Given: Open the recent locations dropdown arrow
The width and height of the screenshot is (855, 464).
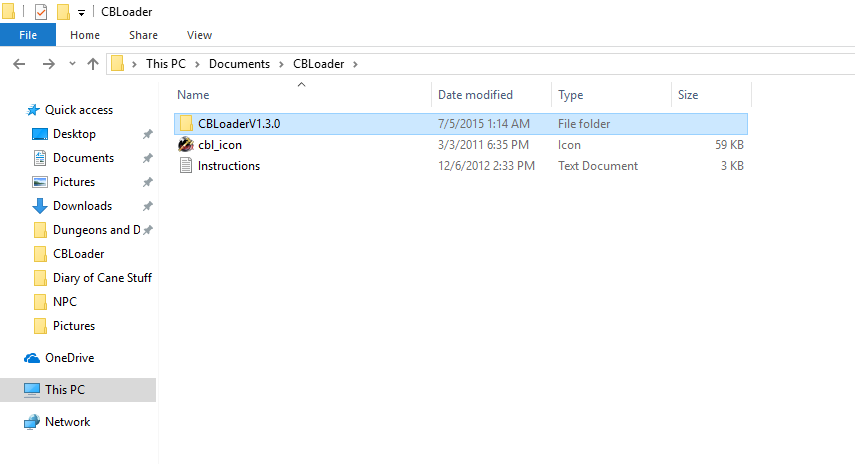Looking at the screenshot, I should pos(72,64).
